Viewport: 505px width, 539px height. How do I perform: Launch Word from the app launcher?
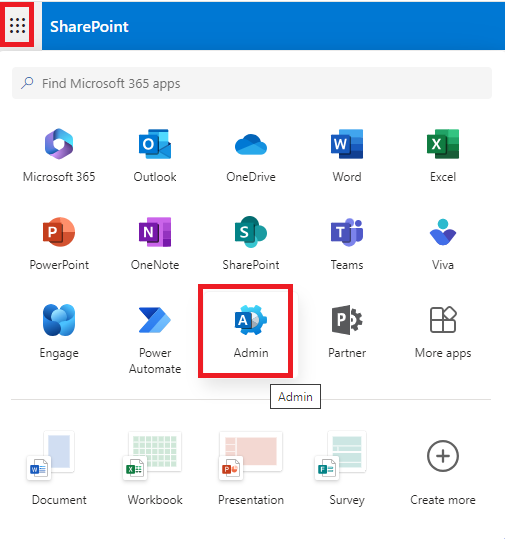click(347, 144)
